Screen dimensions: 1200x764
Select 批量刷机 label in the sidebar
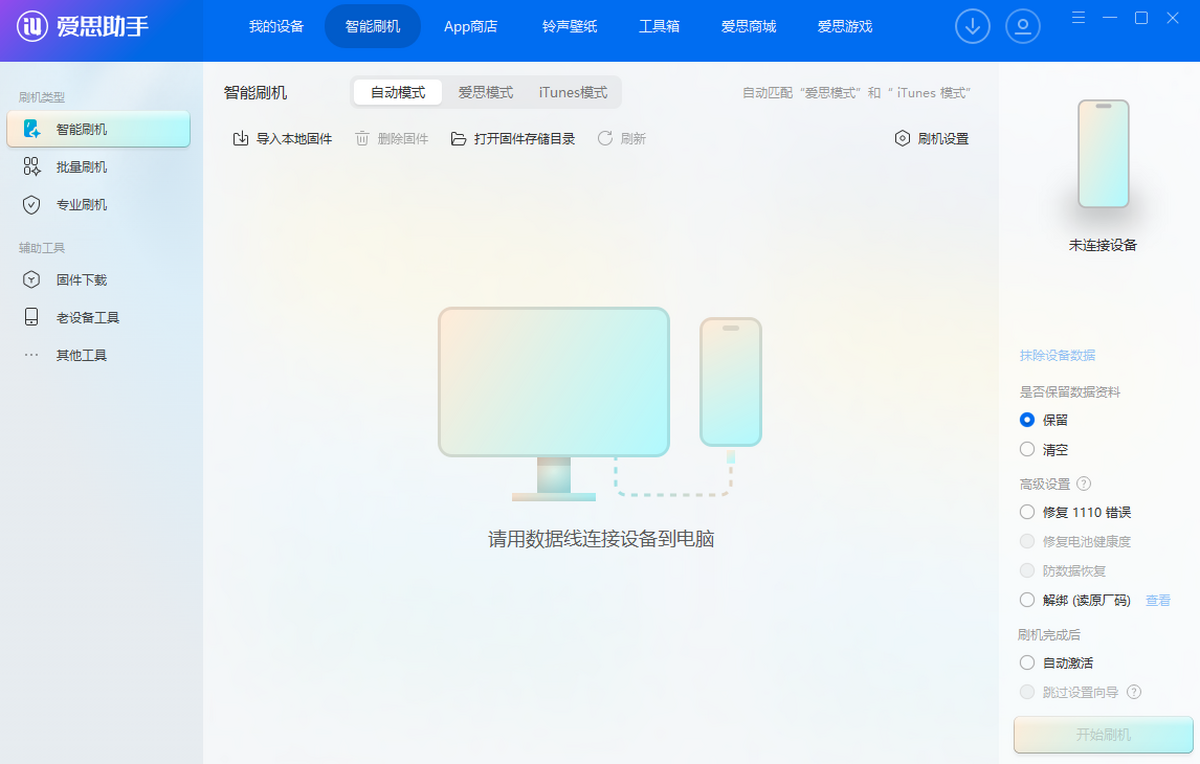[81, 167]
